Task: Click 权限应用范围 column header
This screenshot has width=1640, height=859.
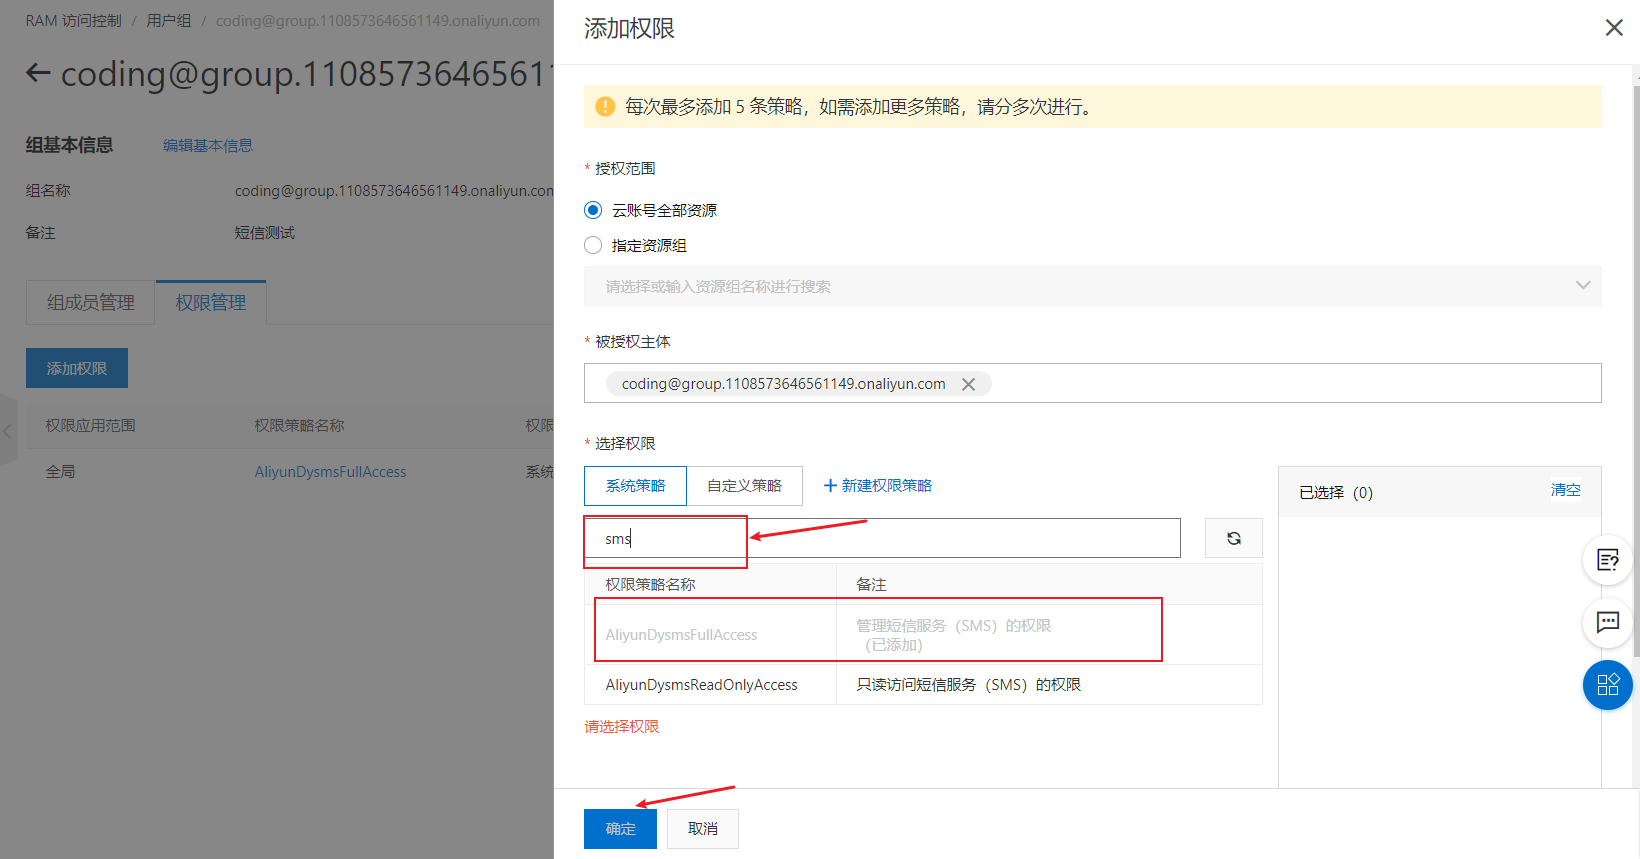Action: point(90,426)
